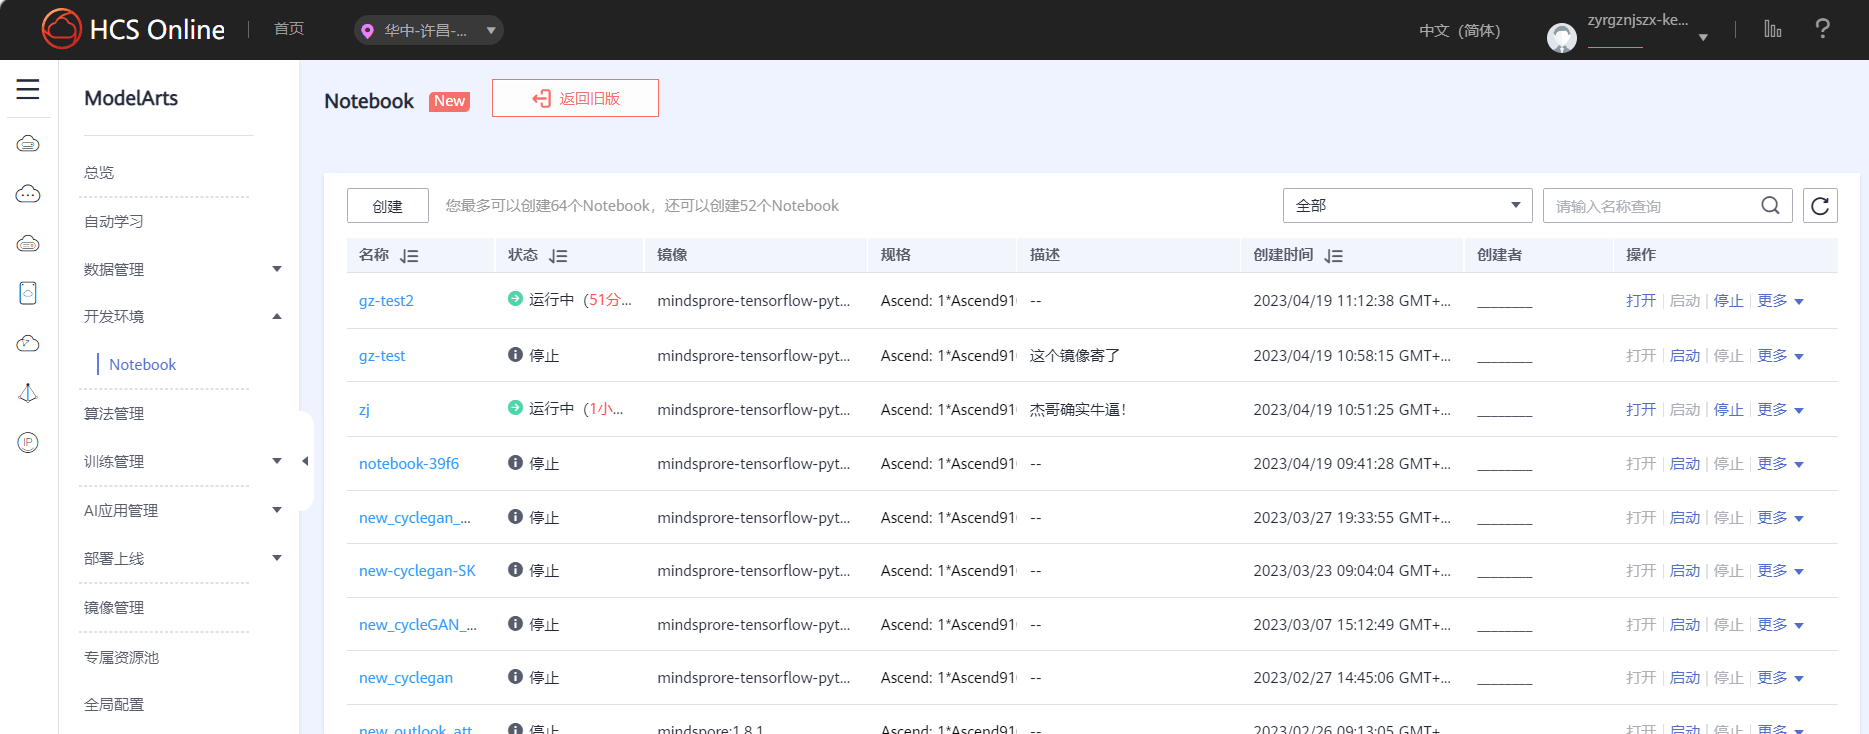1869x734 pixels.
Task: Open 更多 dropdown for zj
Action: [1780, 410]
